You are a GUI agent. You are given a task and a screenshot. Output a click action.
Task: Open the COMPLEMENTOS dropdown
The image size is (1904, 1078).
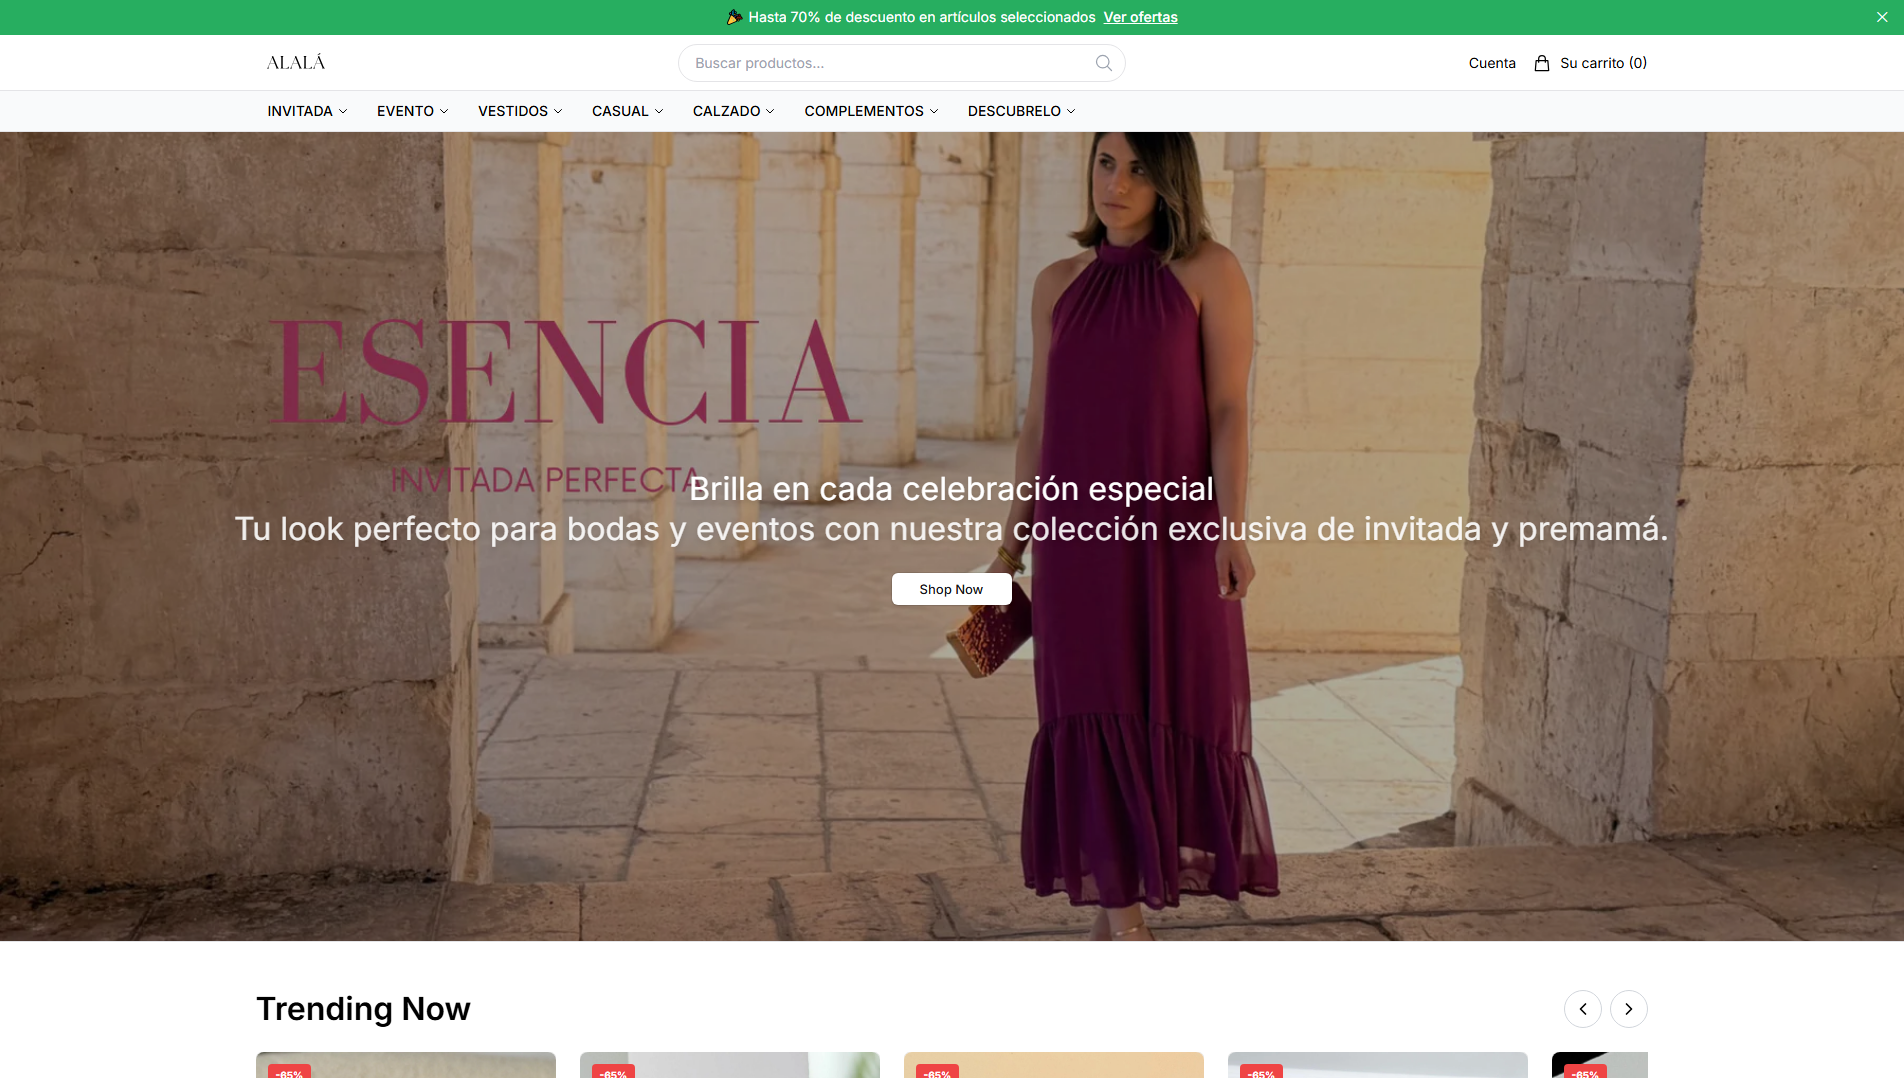tap(871, 111)
